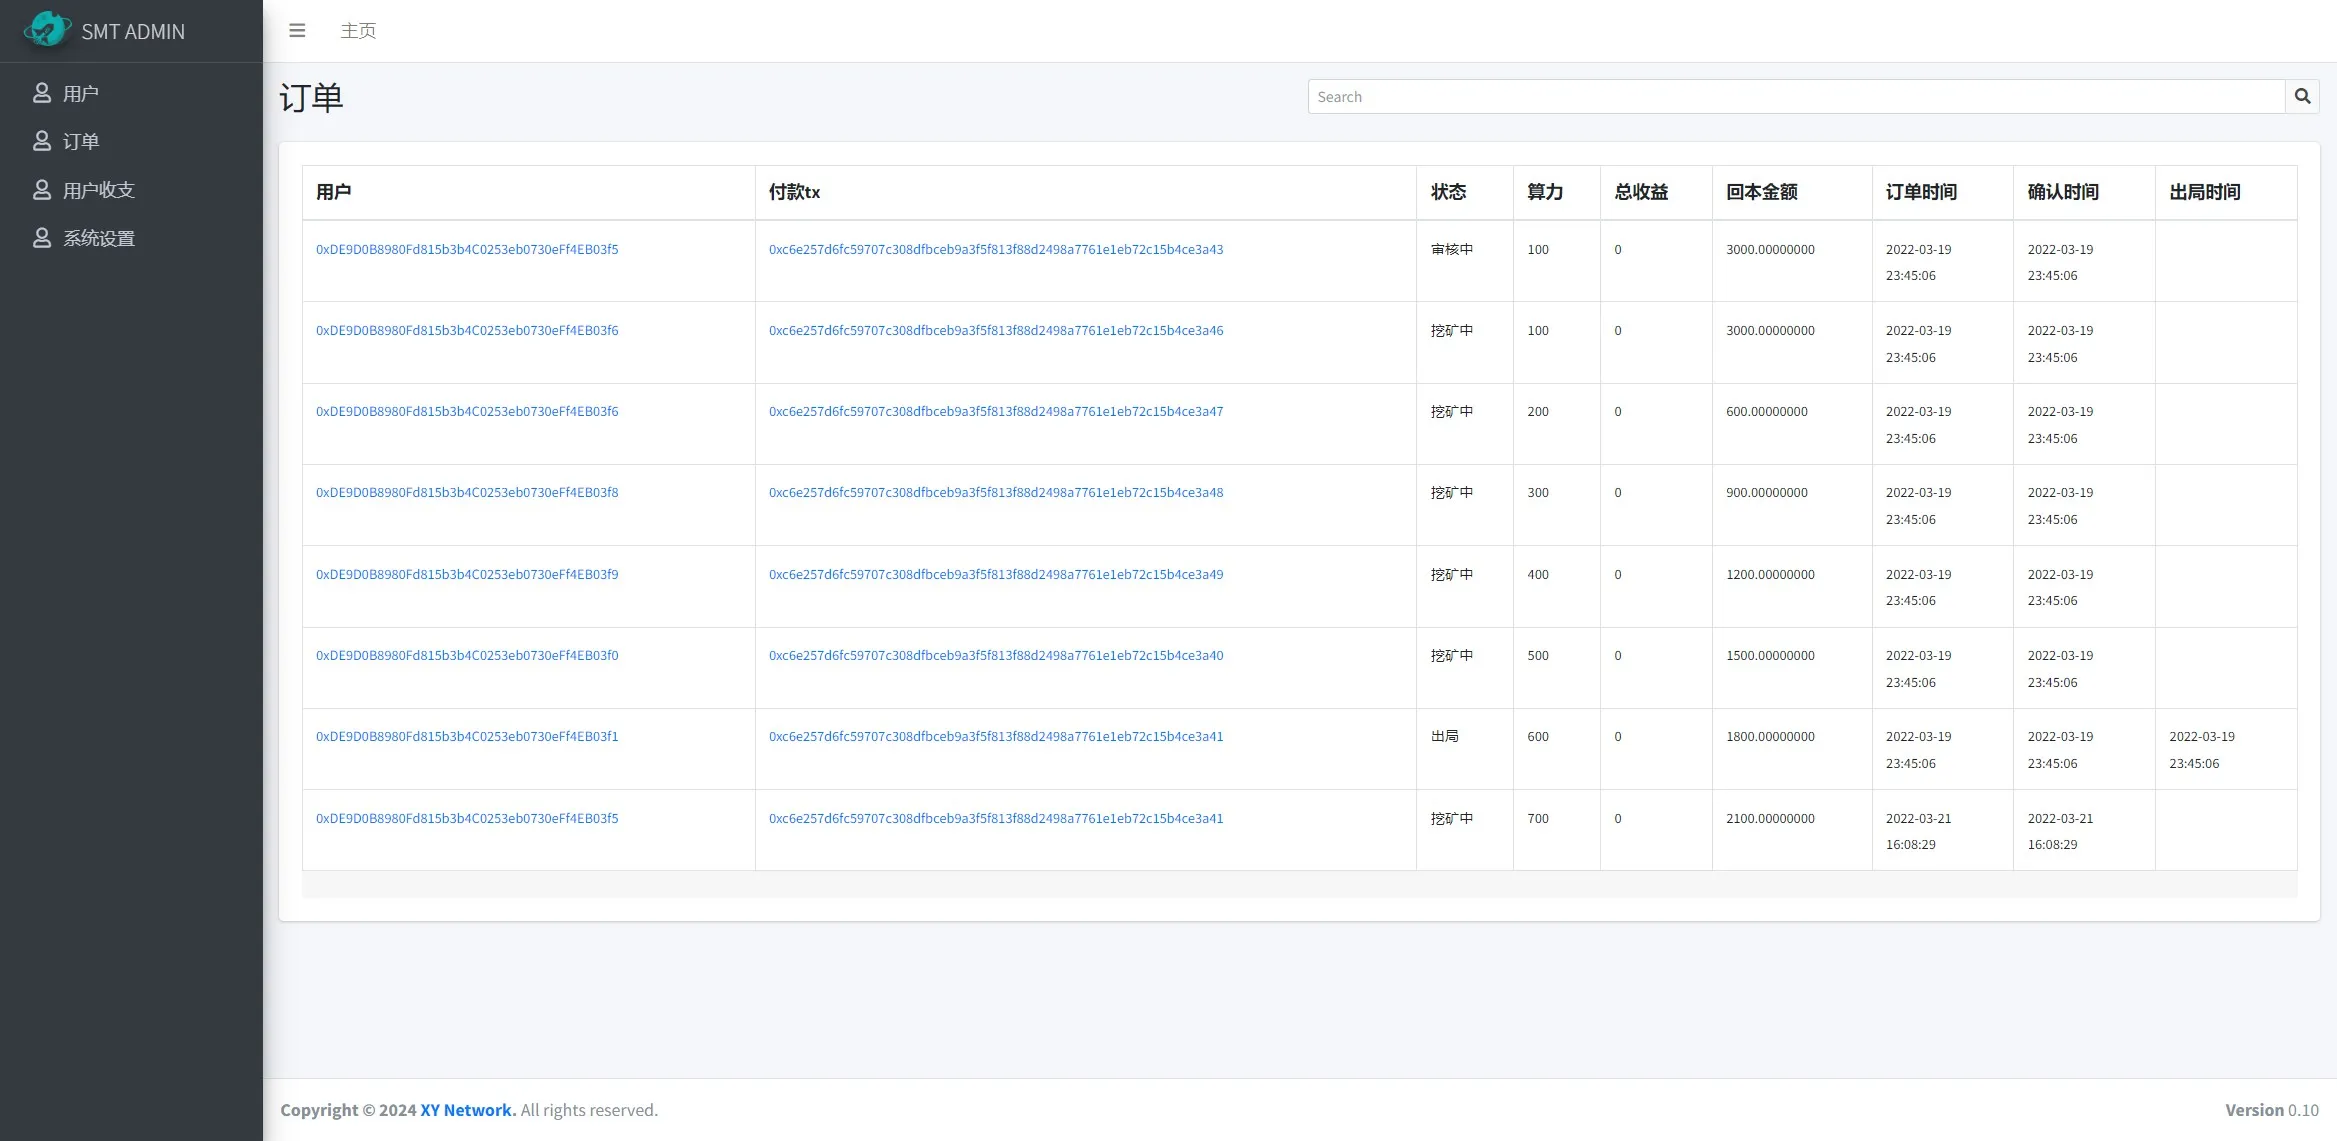Screen dimensions: 2337x1141
Task: Open user address ending in EB03f8
Action: [467, 492]
